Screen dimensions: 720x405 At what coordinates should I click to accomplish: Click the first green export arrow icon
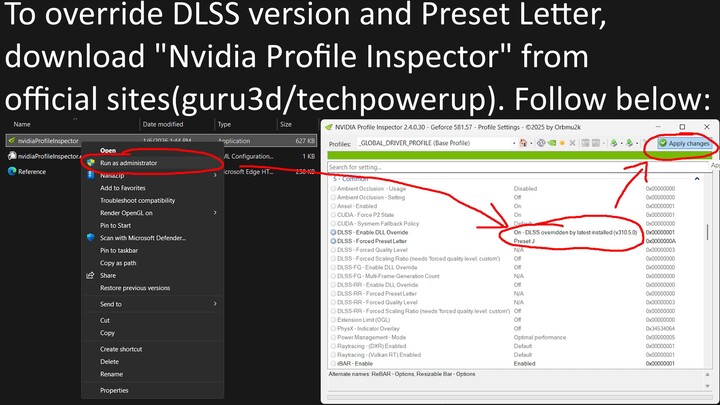pyautogui.click(x=614, y=143)
